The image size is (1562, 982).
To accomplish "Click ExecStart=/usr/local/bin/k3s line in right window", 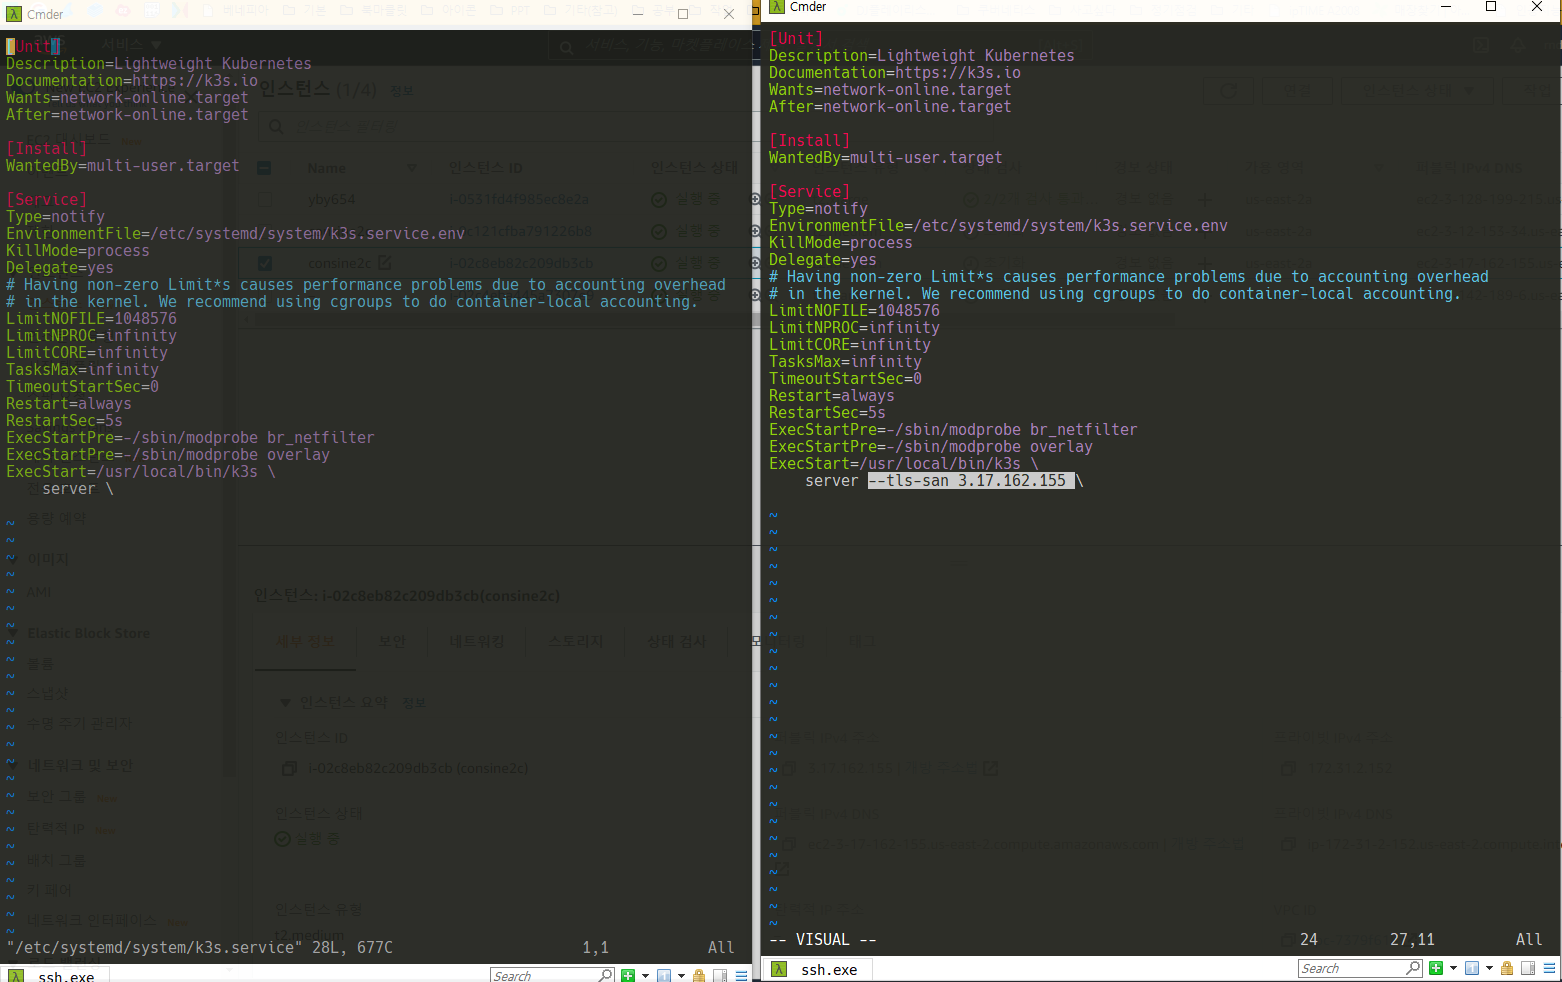I will pos(904,464).
